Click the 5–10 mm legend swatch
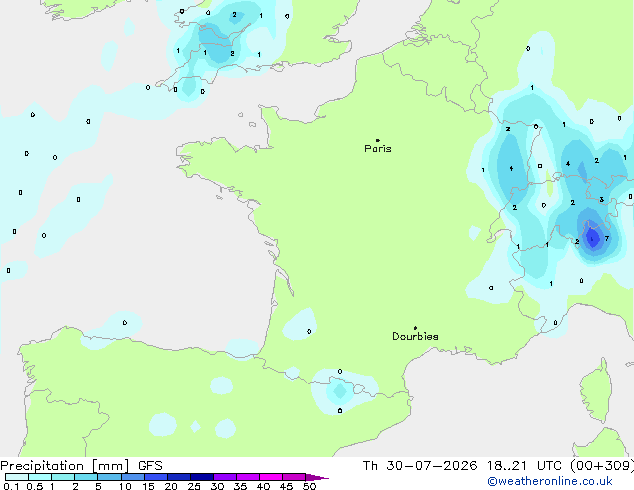634x490 pixels. [109, 477]
